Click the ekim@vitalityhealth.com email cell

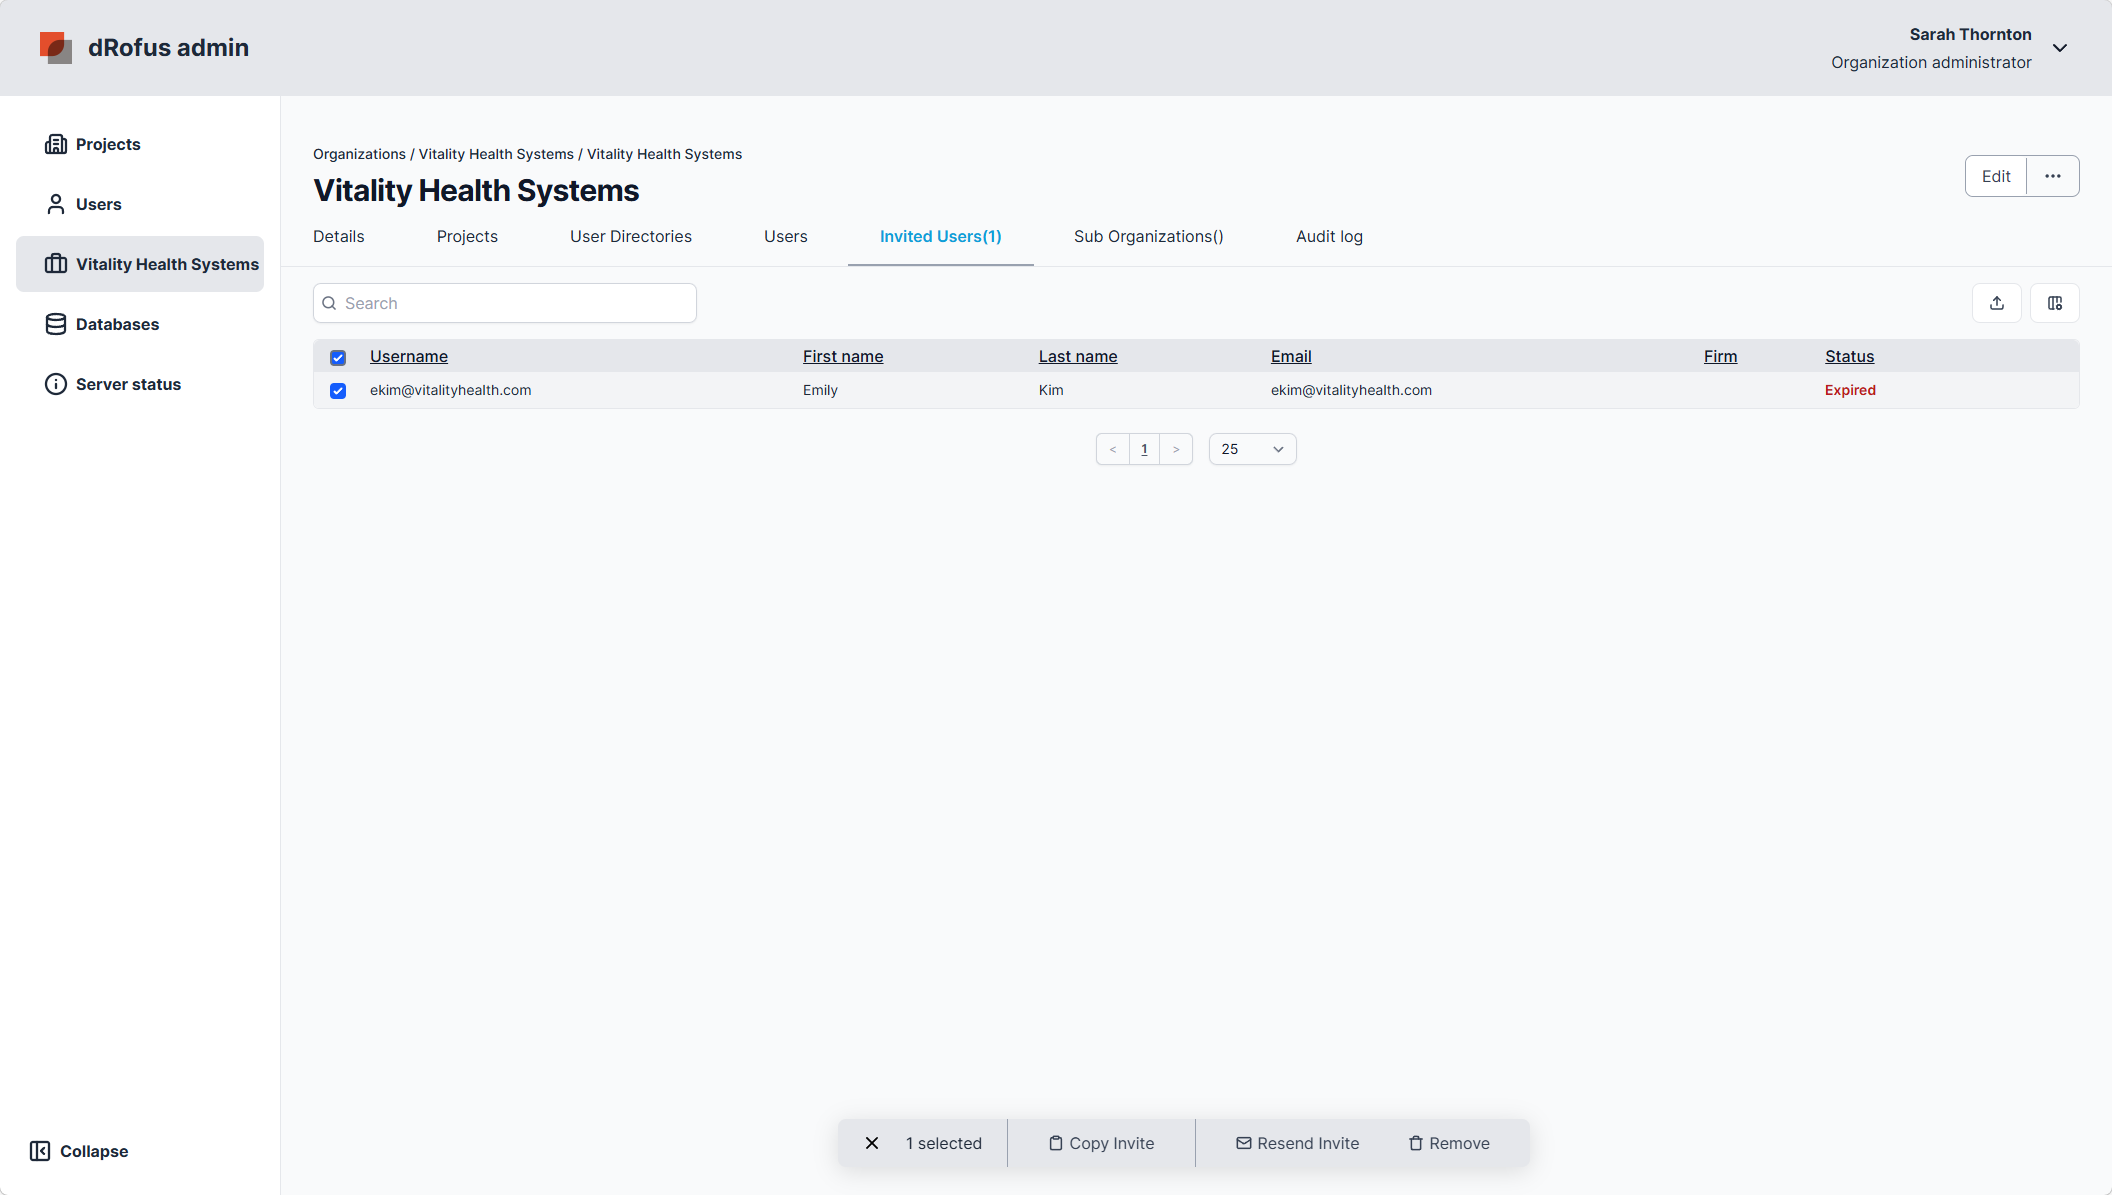pos(1351,390)
